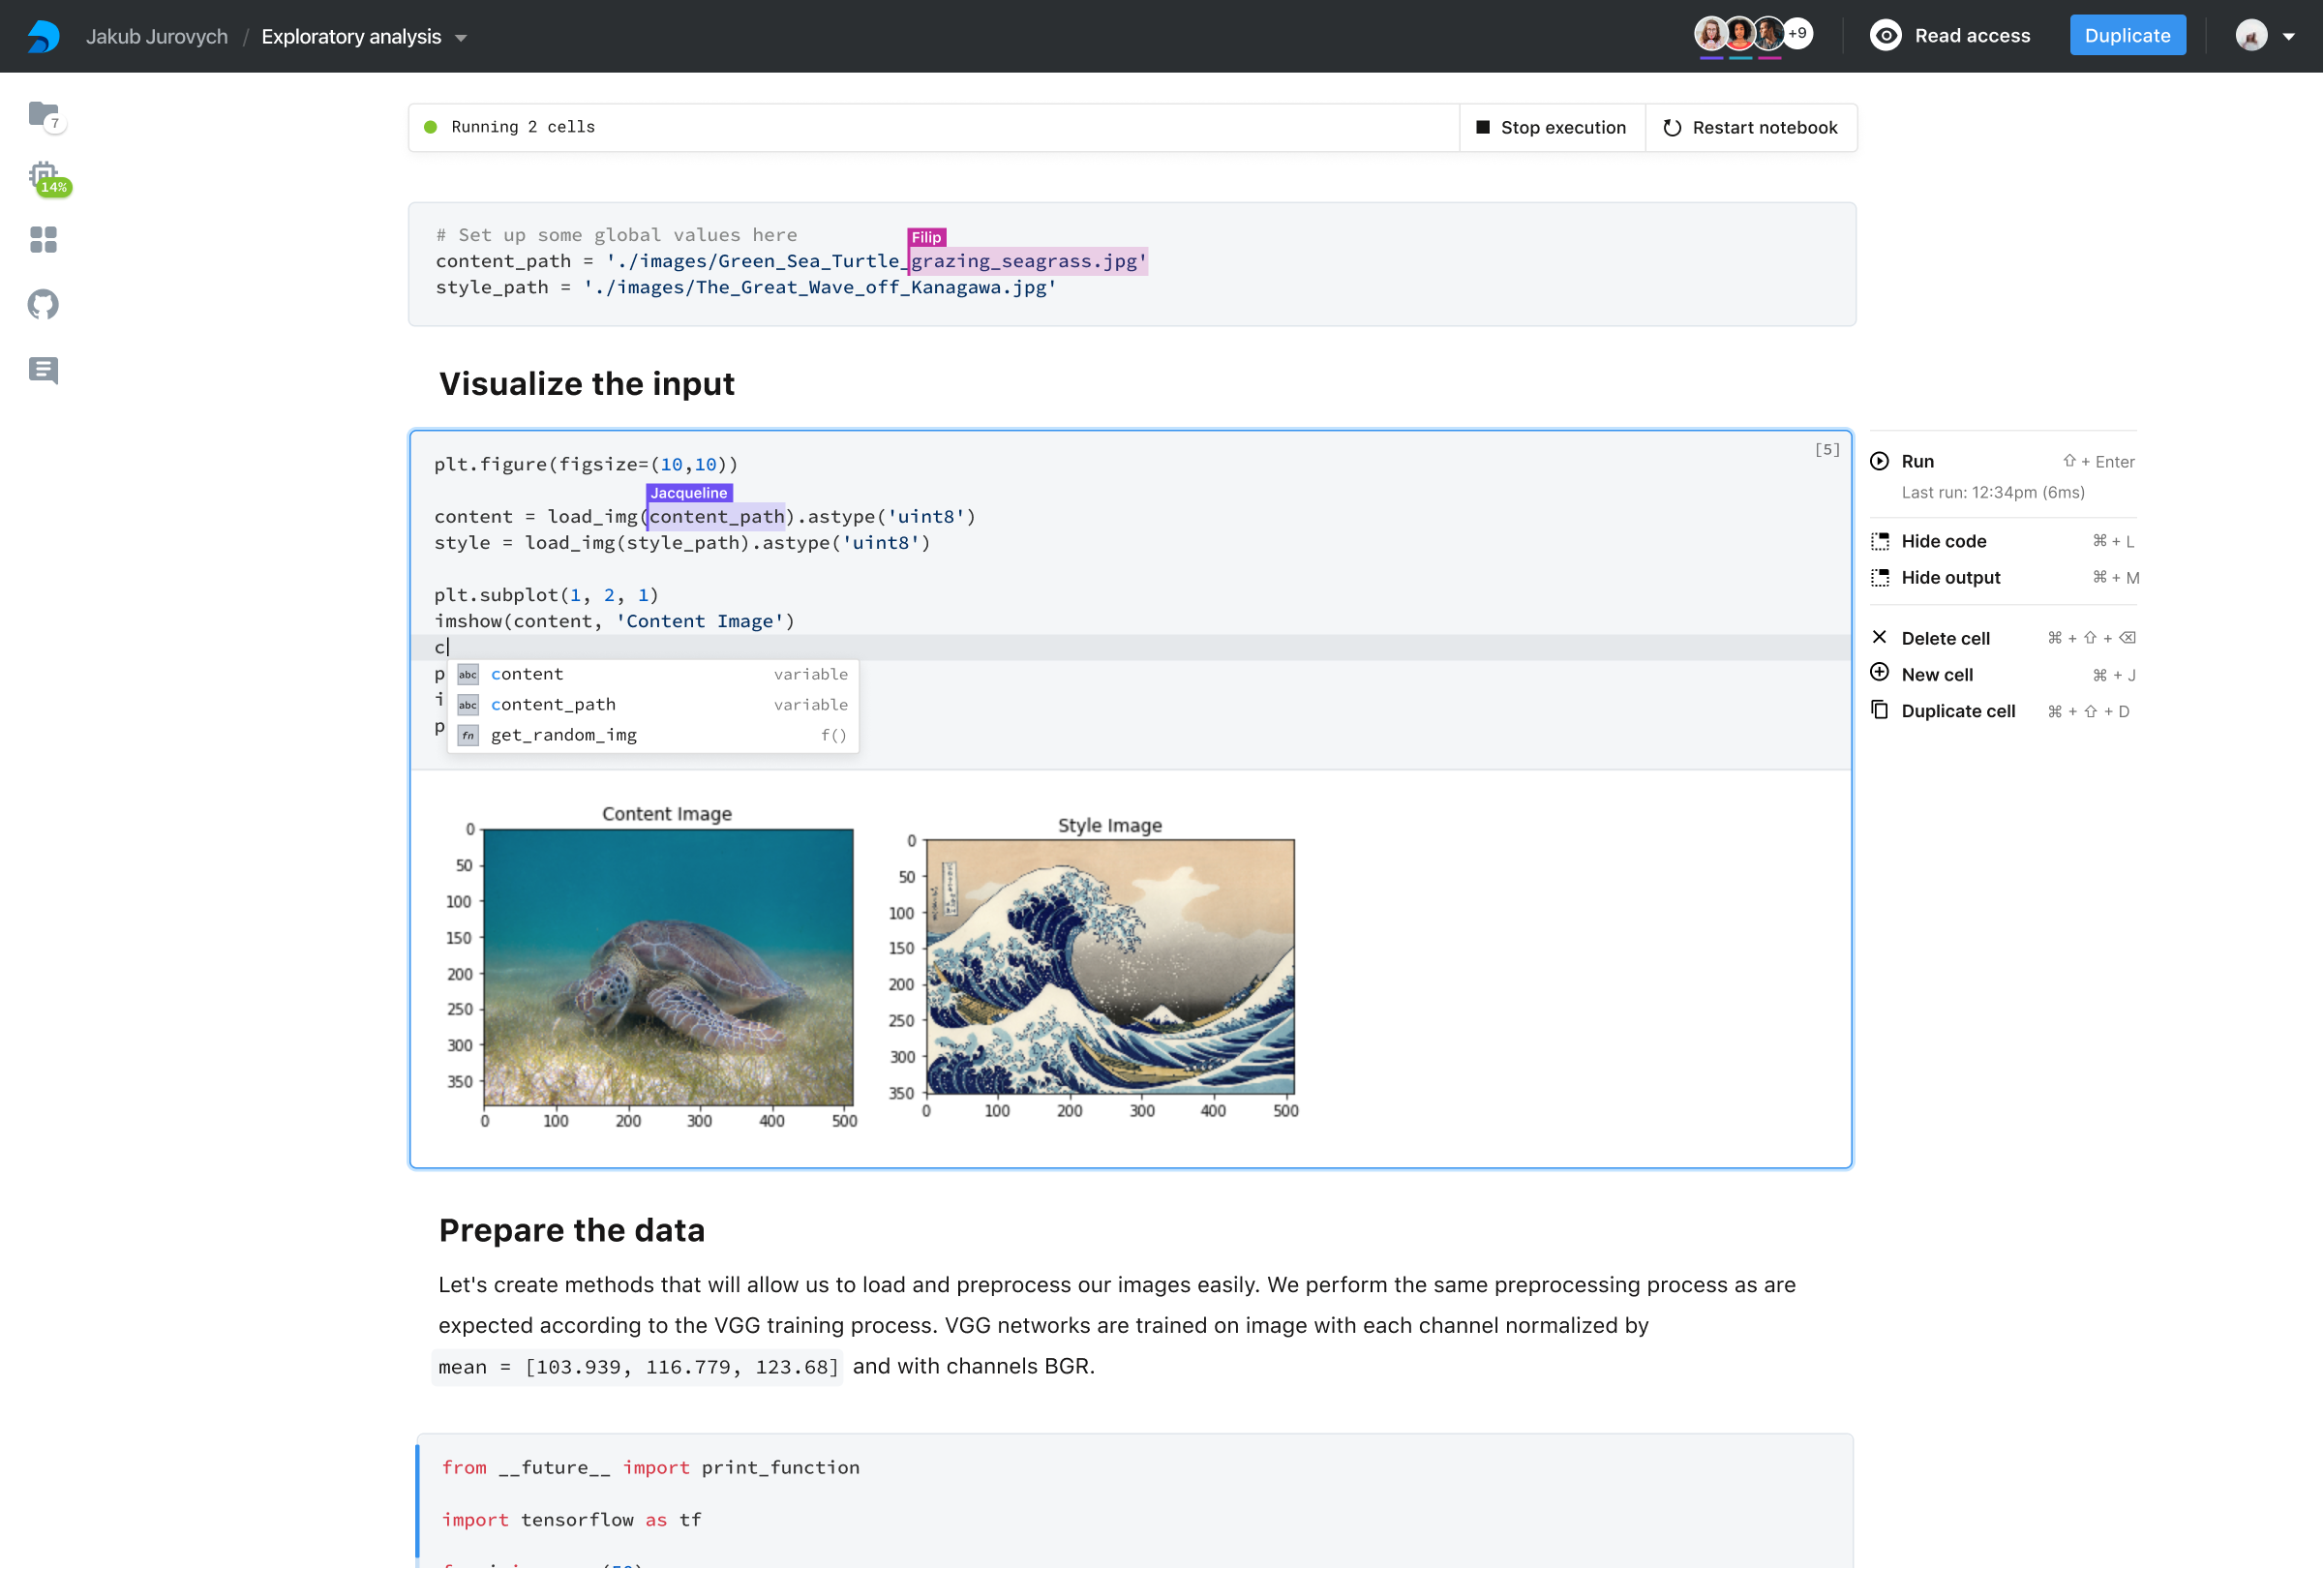Image resolution: width=2324 pixels, height=1569 pixels.
Task: Click the Hide code icon
Action: 1879,541
